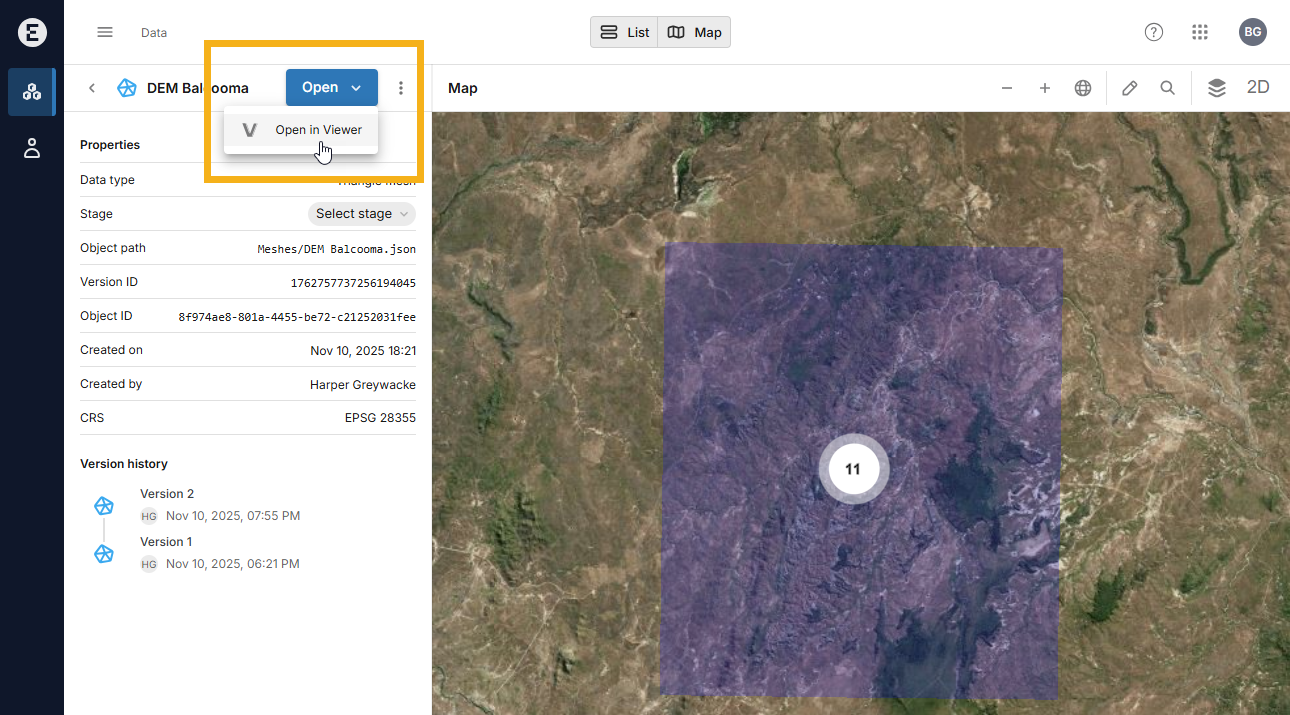The width and height of the screenshot is (1290, 715).
Task: Select Version 2 in version history
Action: (x=167, y=494)
